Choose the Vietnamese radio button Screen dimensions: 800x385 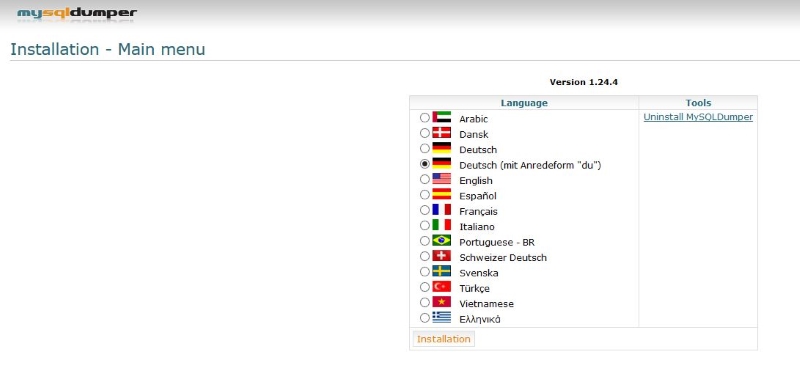pos(424,302)
